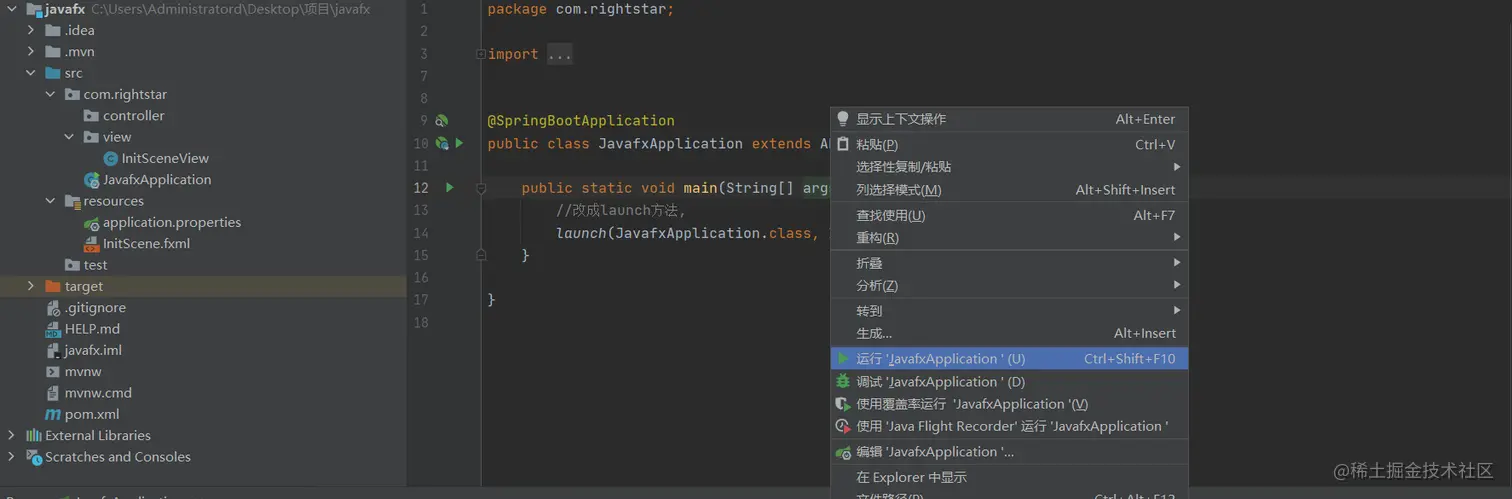Click the '//改成launch方法,' comment
1512x499 pixels.
[x=620, y=210]
